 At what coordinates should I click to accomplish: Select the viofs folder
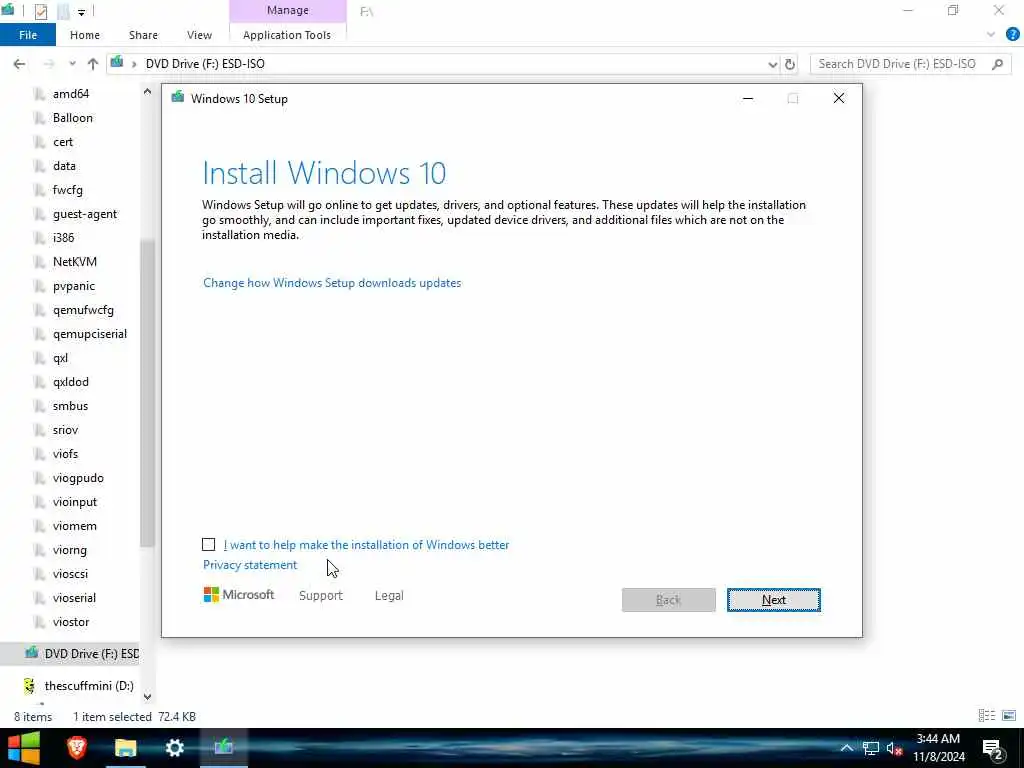click(x=65, y=454)
